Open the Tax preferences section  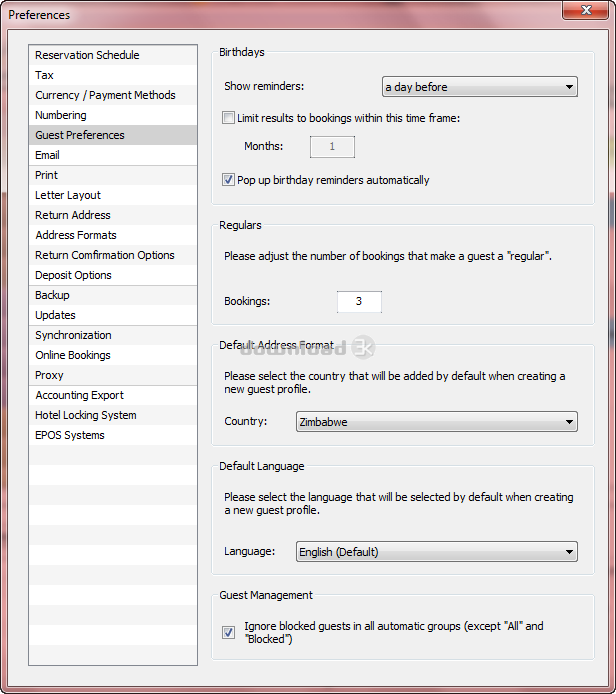pos(45,75)
